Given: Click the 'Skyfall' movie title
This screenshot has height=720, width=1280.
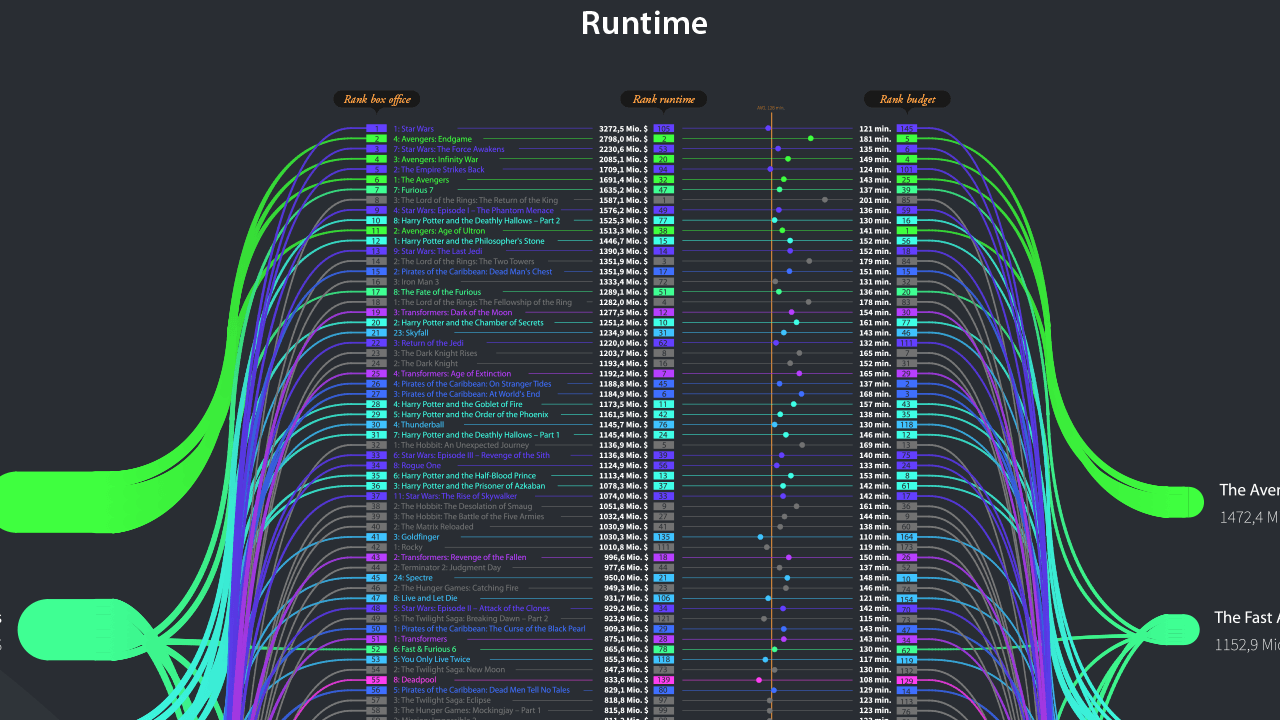Looking at the screenshot, I should click(410, 333).
